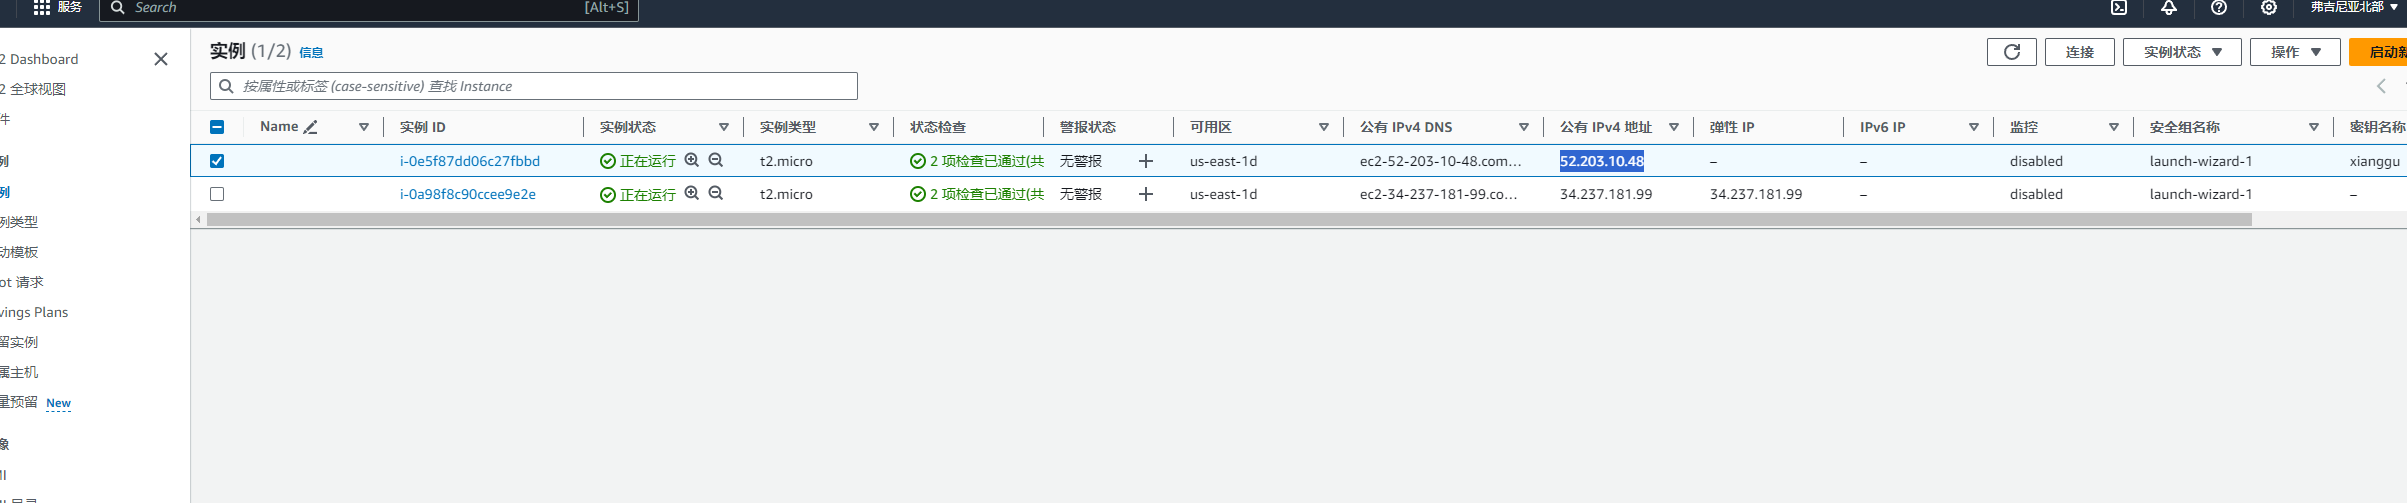Screen dimensions: 2407x503
Task: Open 容量预留 sidebar item
Action: [19, 402]
